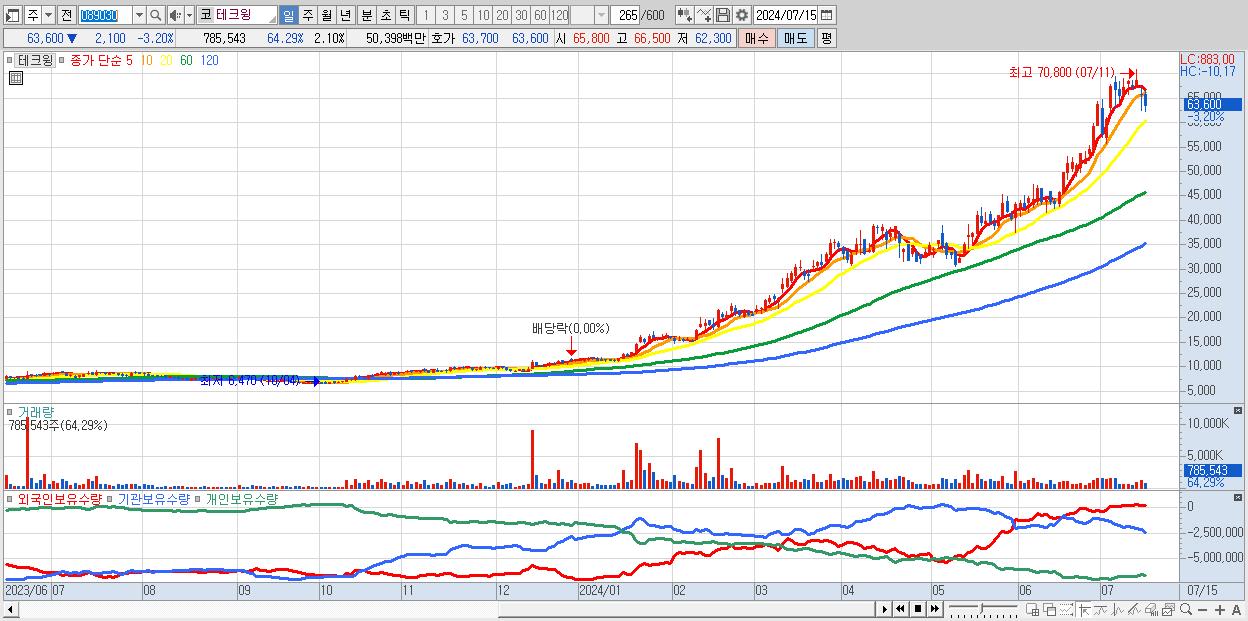Image resolution: width=1248 pixels, height=621 pixels.
Task: Click the 거래량 volume panel label
Action: point(38,411)
